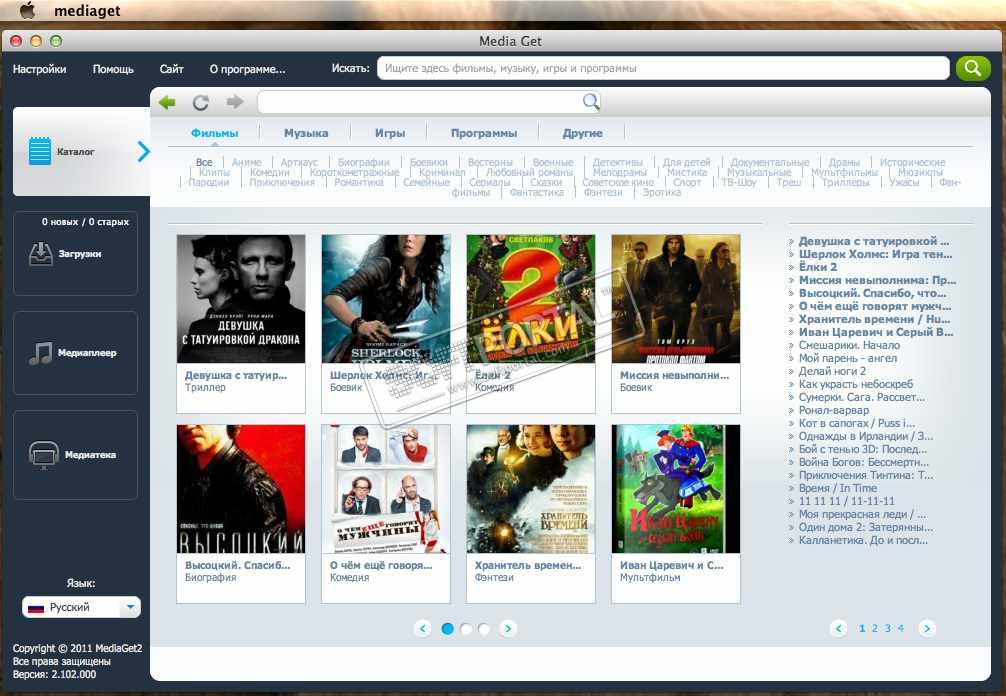This screenshot has width=1006, height=696.
Task: Click list item Как украсть небоскреб
Action: coord(856,384)
